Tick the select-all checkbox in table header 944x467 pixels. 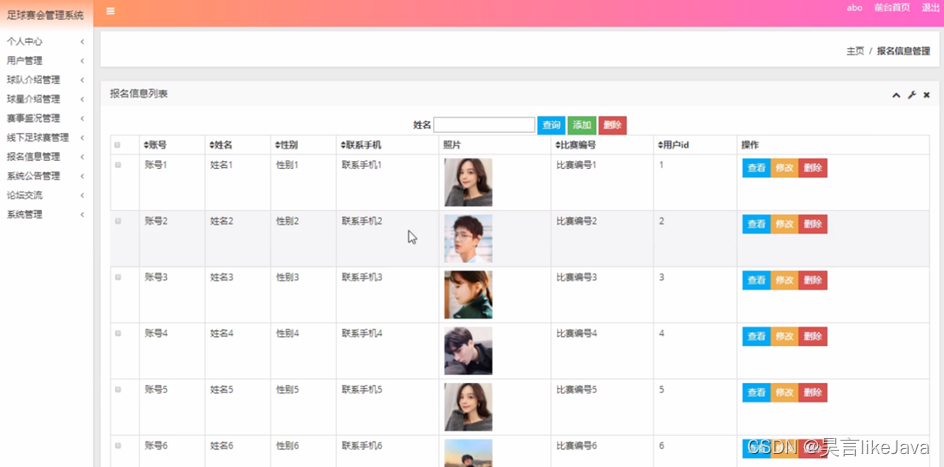(x=117, y=145)
